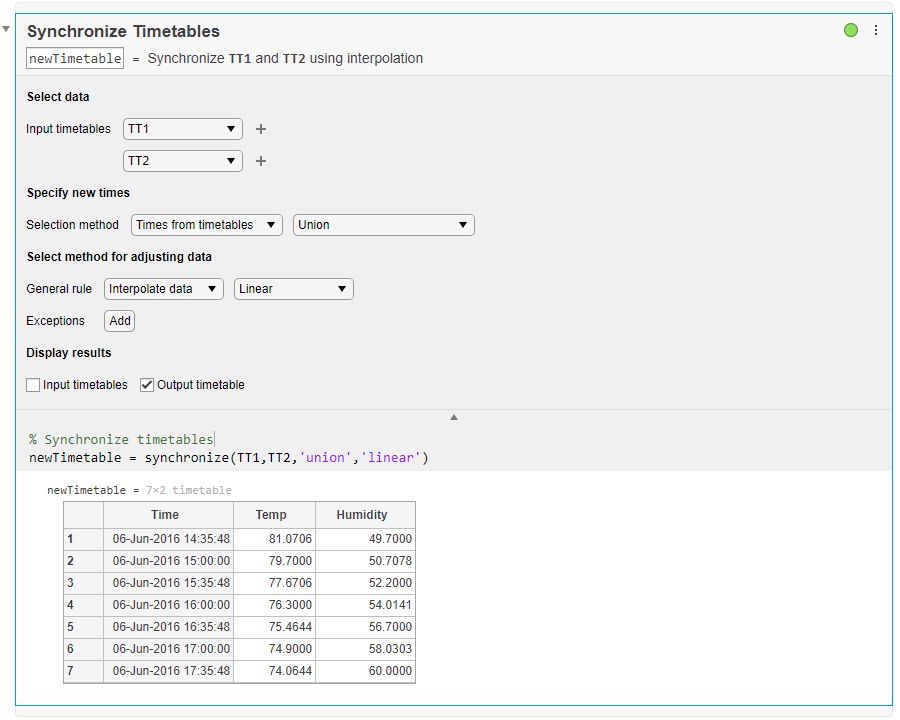Click the green status indicator circle
This screenshot has width=900, height=720.
pyautogui.click(x=851, y=30)
